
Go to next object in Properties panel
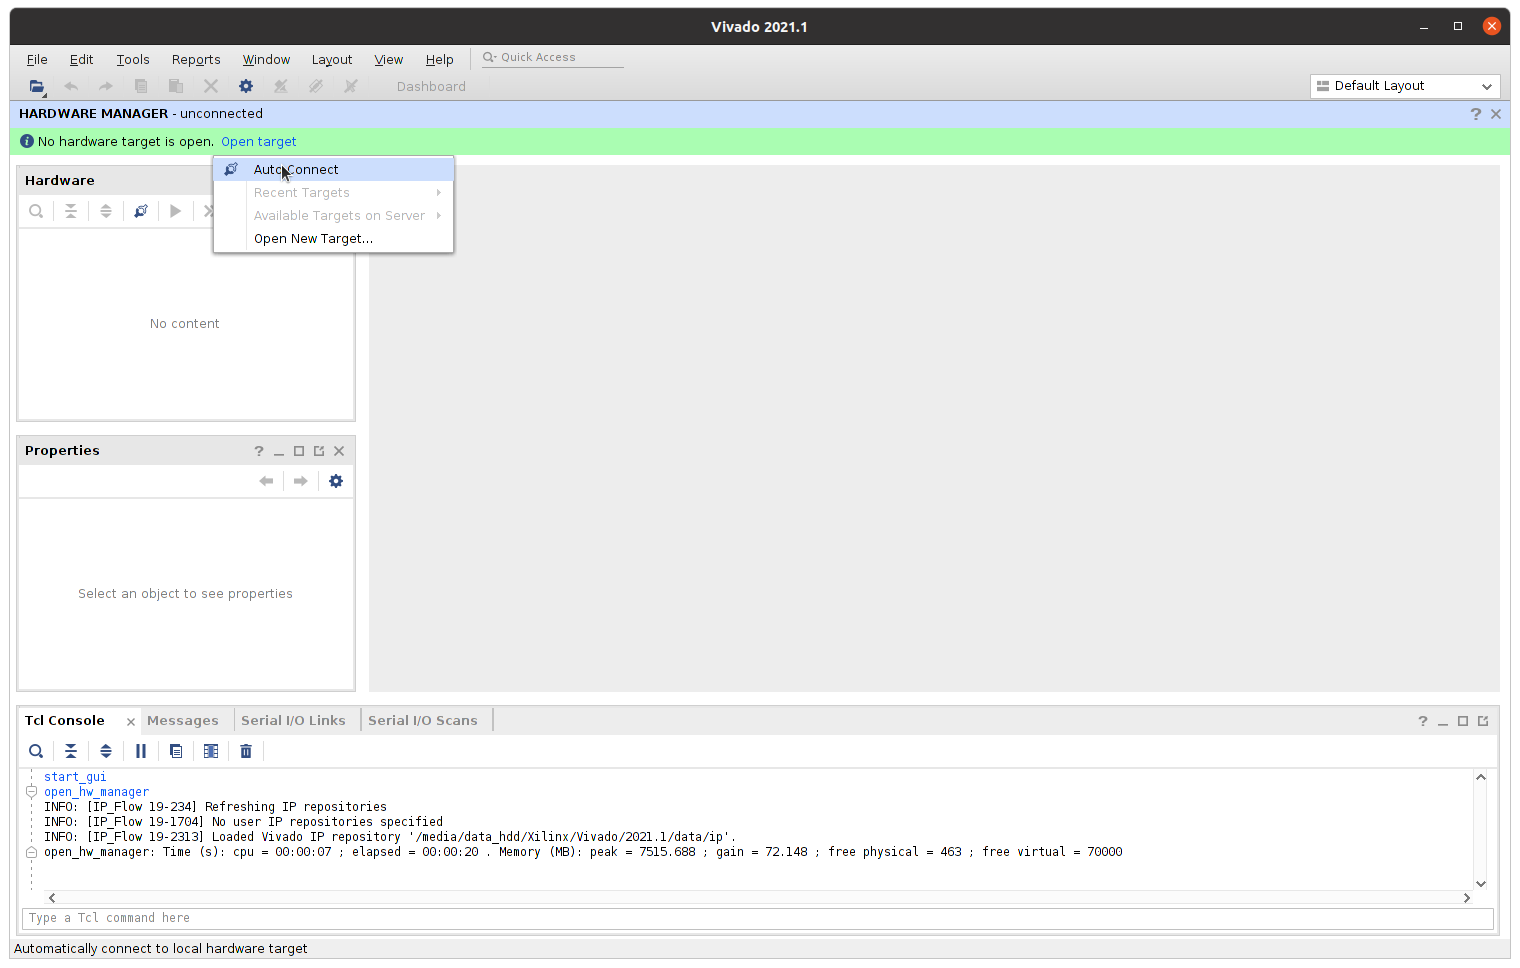pyautogui.click(x=301, y=481)
